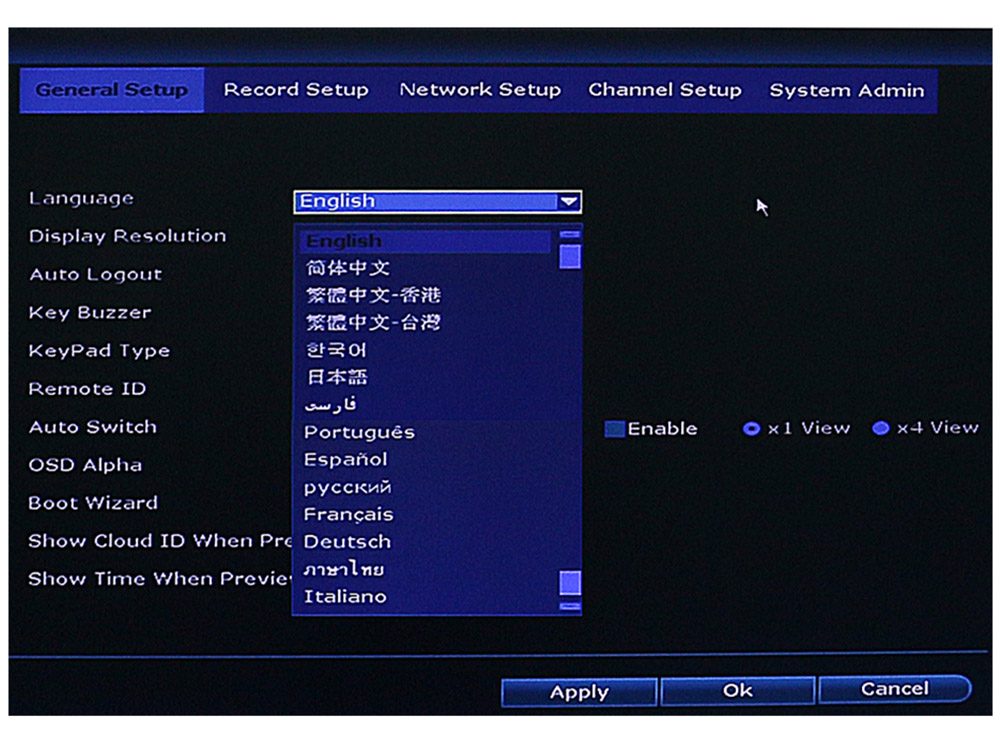1000x738 pixels.
Task: Tick the Auto Switch Enable checkbox
Action: (615, 429)
